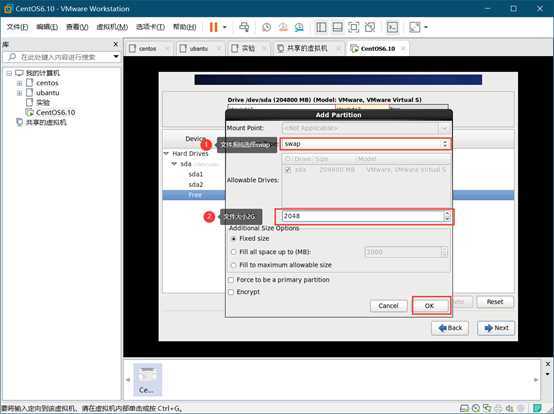554x414 pixels.
Task: Select Fill all space up to (MB)
Action: (234, 252)
